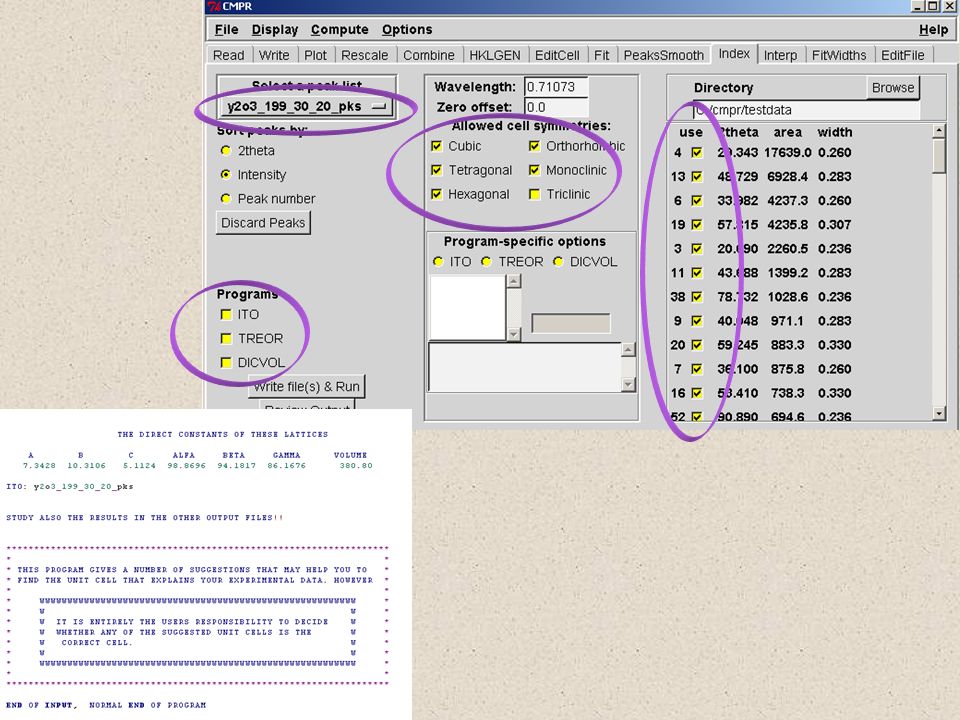The height and width of the screenshot is (720, 960).
Task: Click Write file(s) & Run button
Action: tap(307, 386)
